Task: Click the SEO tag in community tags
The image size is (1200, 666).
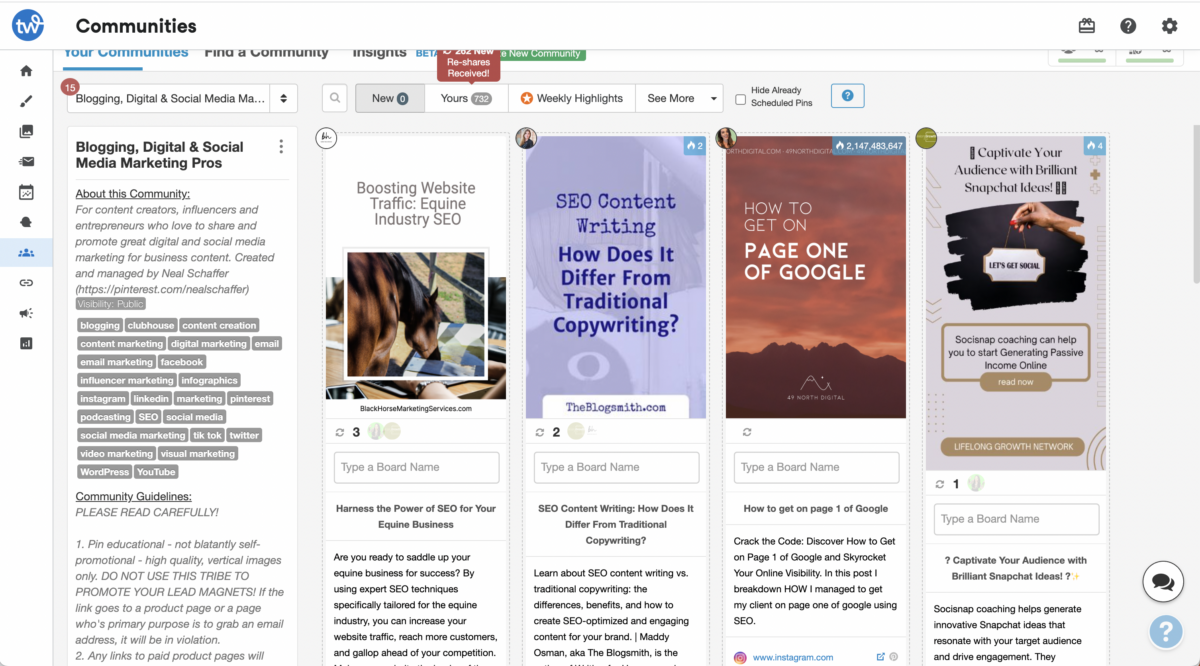Action: pos(148,417)
